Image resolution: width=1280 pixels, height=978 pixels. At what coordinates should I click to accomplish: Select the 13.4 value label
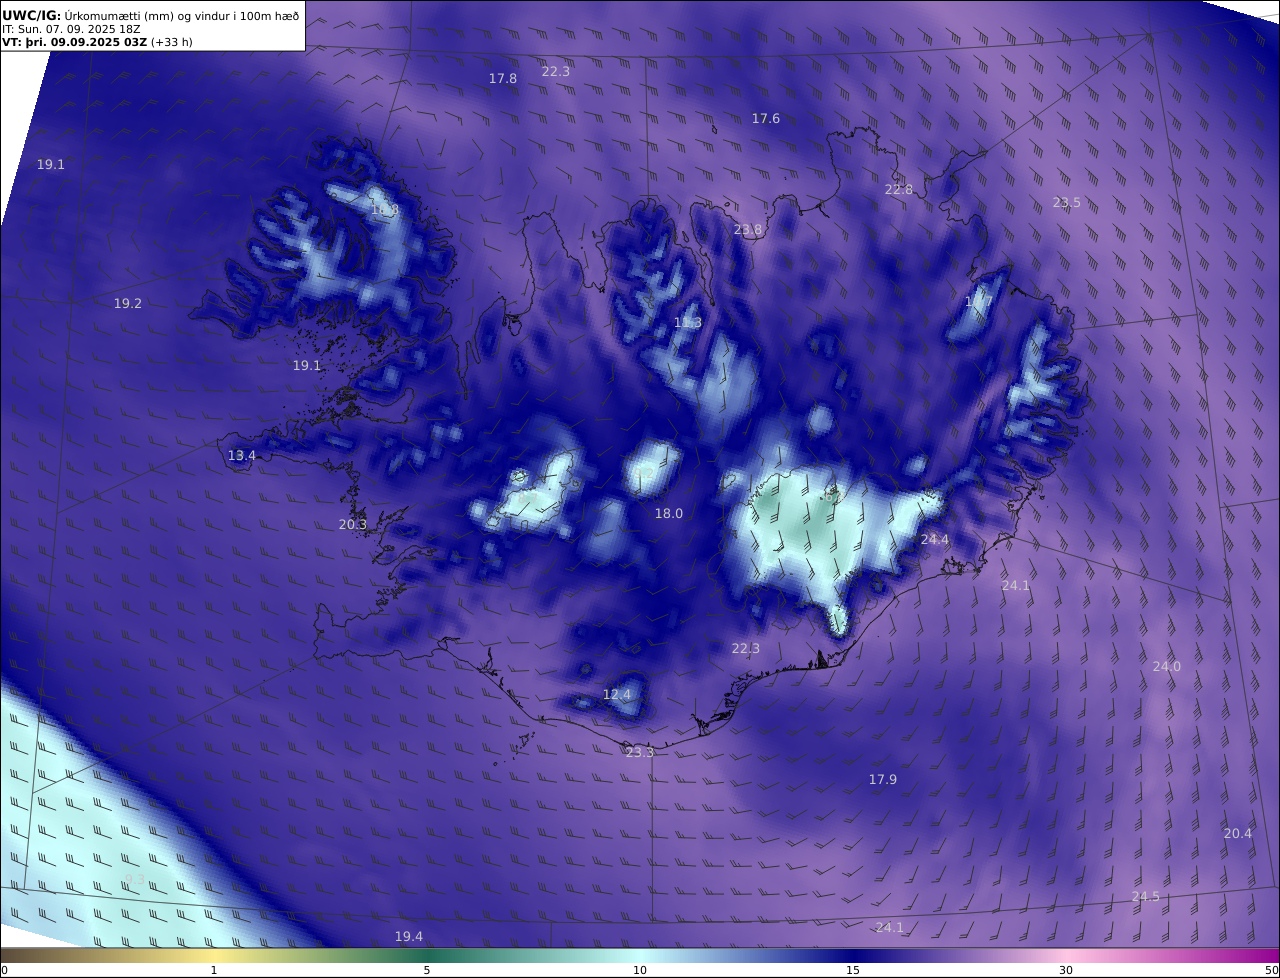(242, 455)
